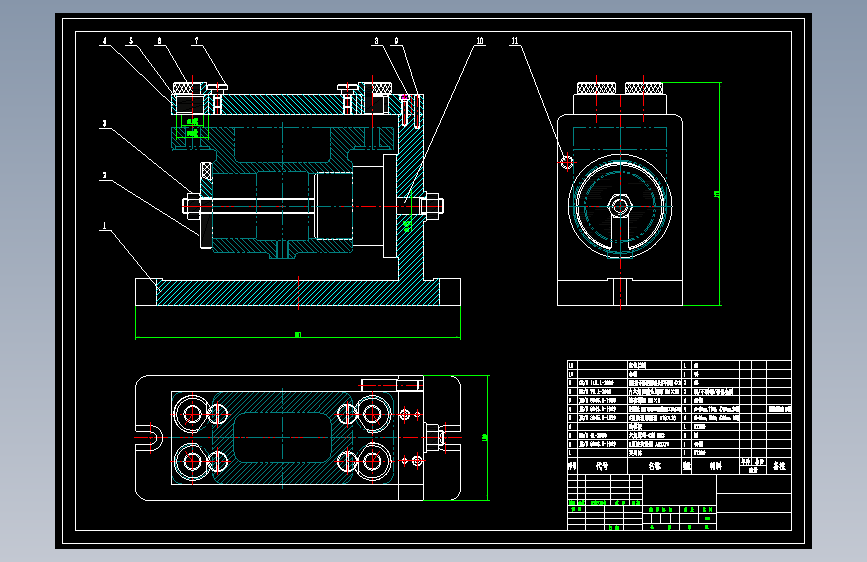Pick the base plate hatch in the front view
The width and height of the screenshot is (867, 562).
pos(298,293)
